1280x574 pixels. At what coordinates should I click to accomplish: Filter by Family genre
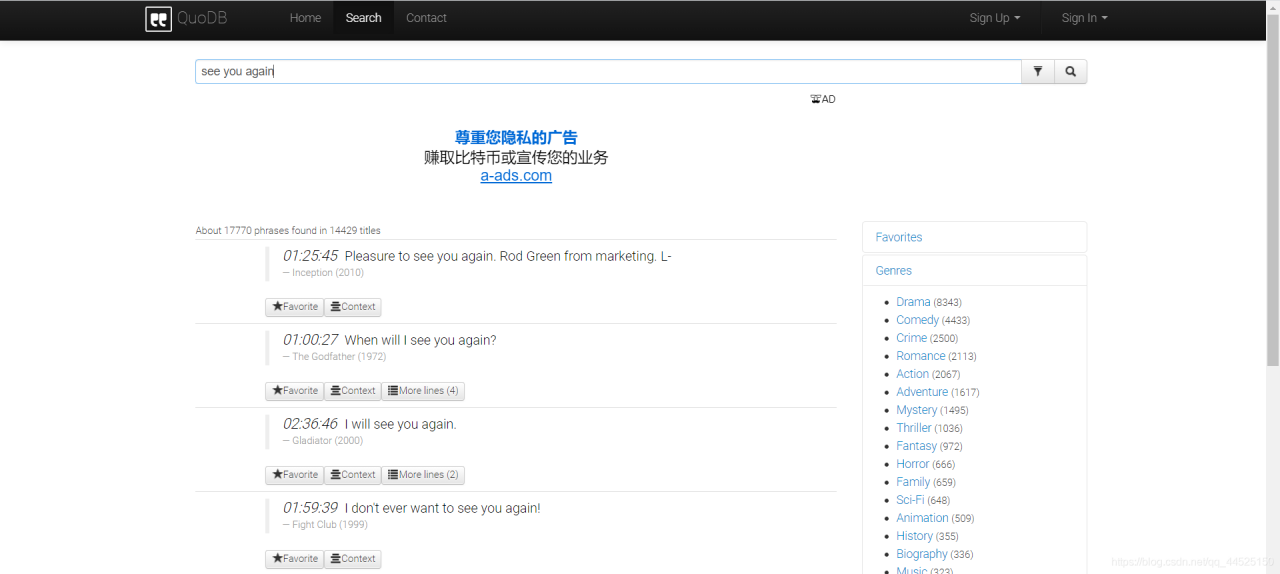point(913,482)
